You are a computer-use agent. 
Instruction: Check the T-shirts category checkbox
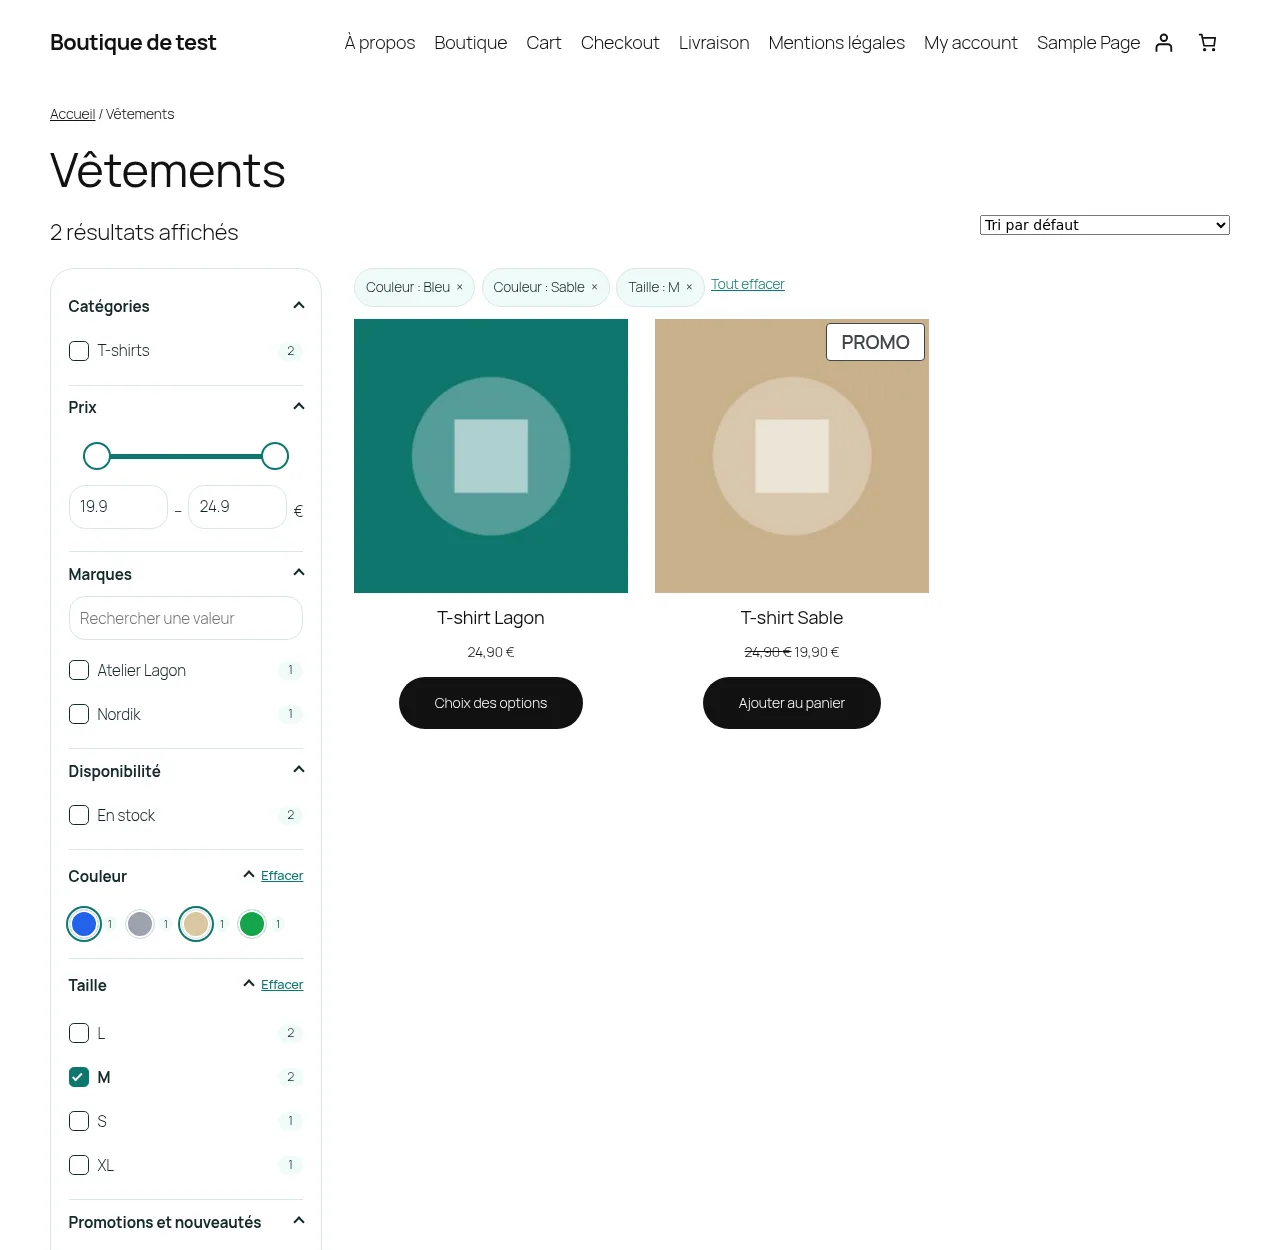(x=79, y=351)
